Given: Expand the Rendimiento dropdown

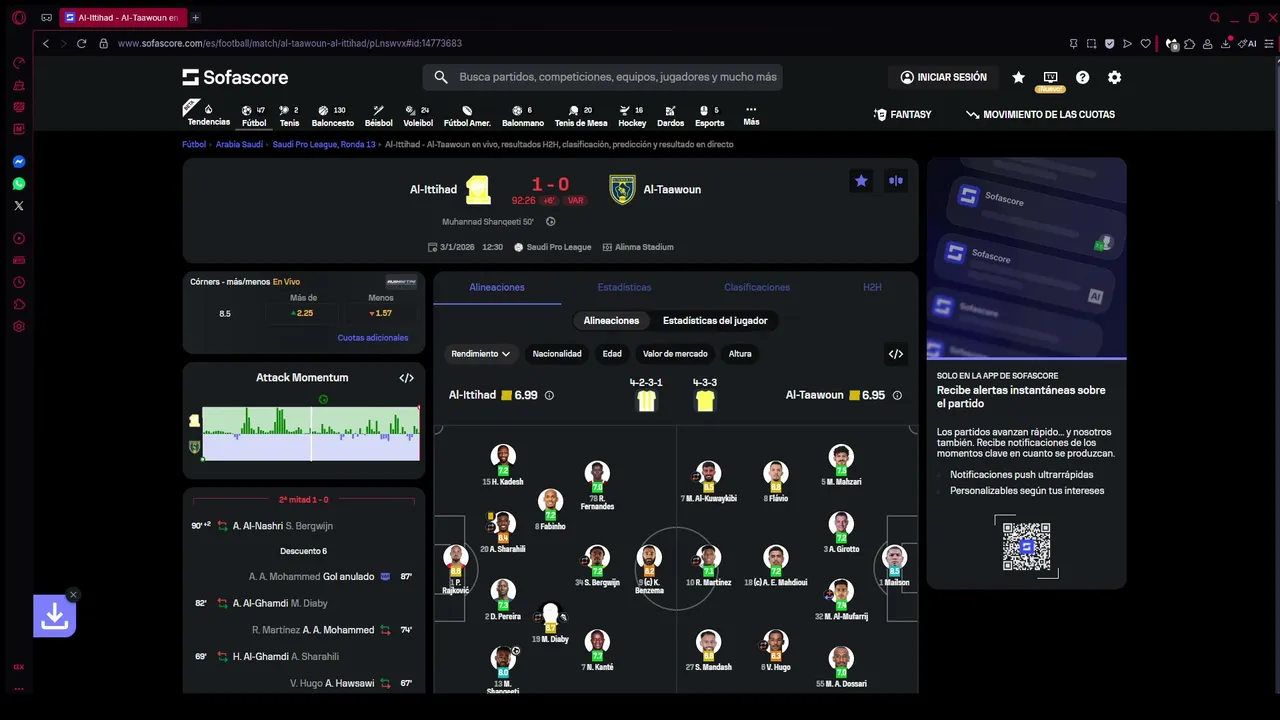Looking at the screenshot, I should (480, 353).
